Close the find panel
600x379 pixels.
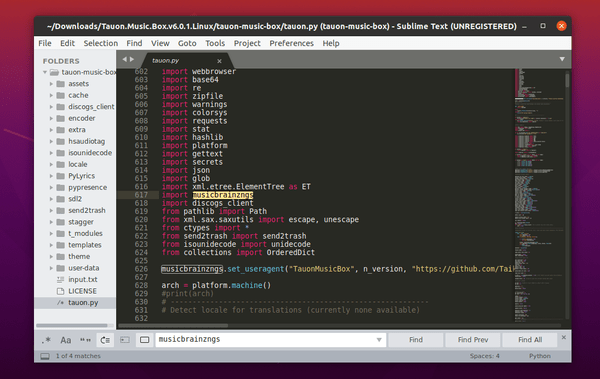pyautogui.click(x=564, y=337)
